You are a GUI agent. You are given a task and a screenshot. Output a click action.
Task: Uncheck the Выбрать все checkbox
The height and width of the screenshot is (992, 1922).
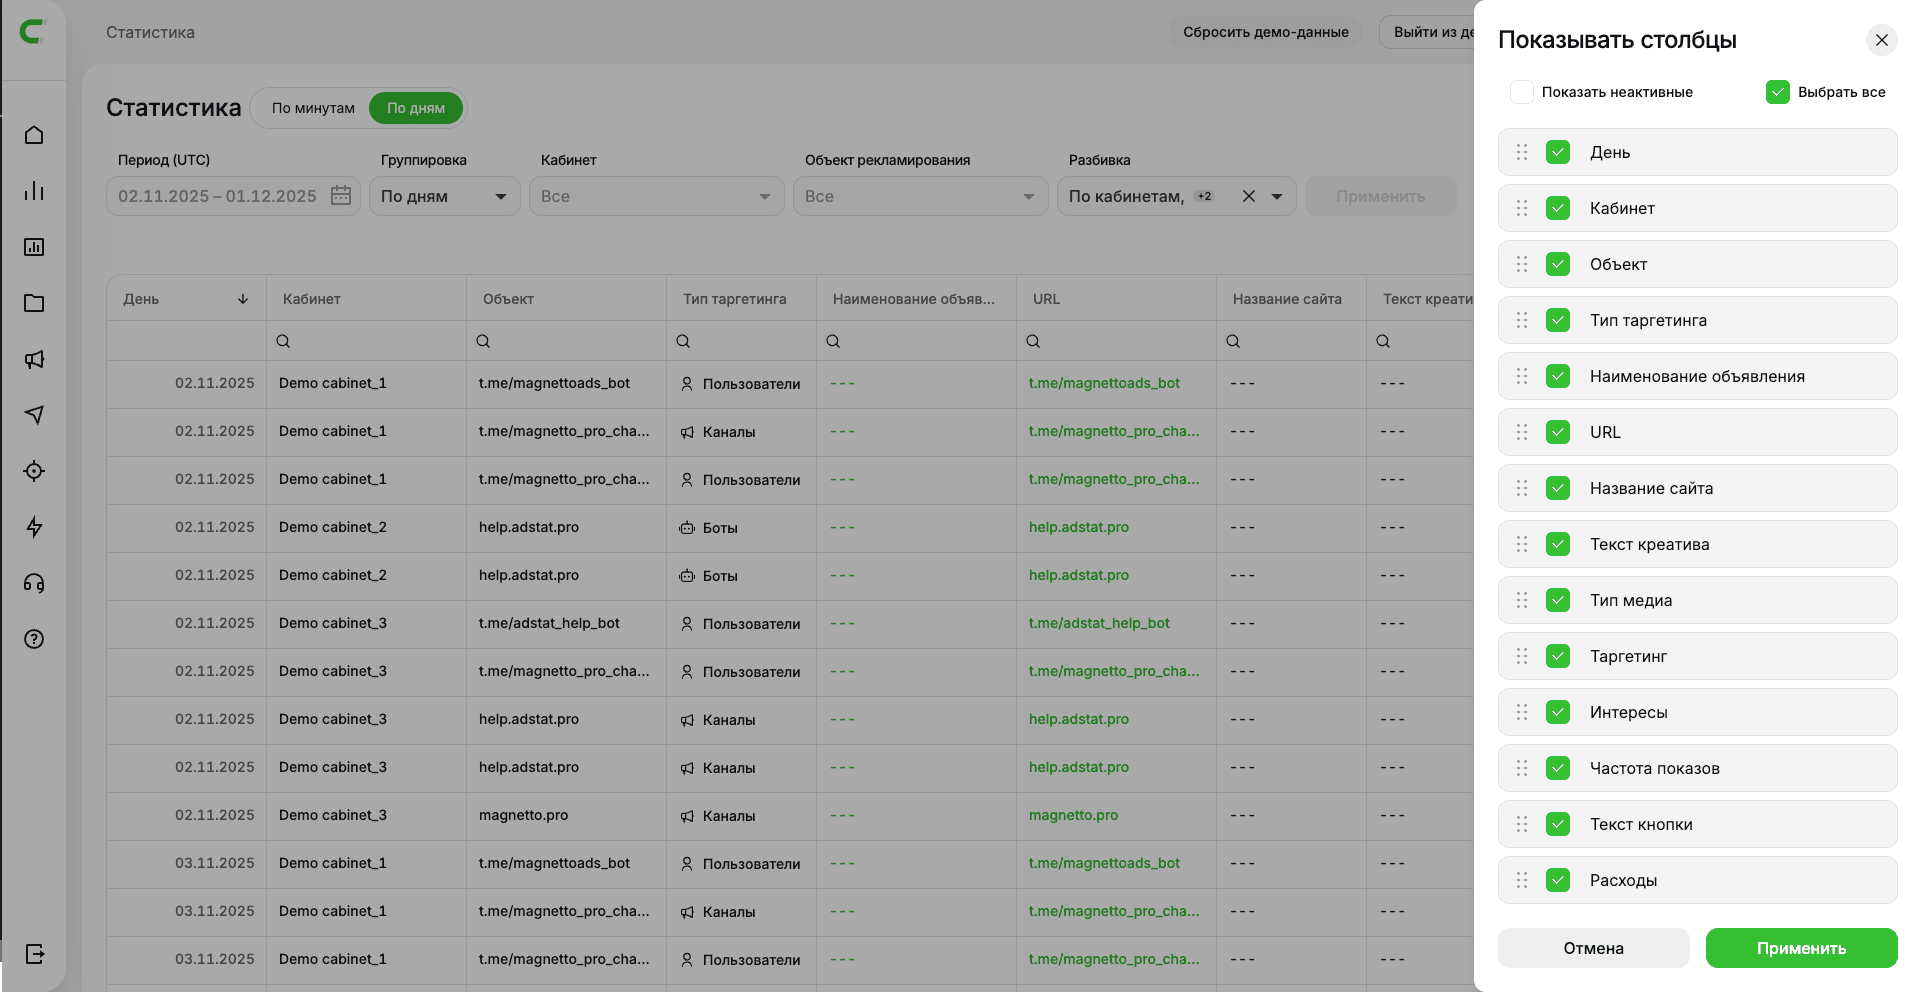pos(1777,92)
